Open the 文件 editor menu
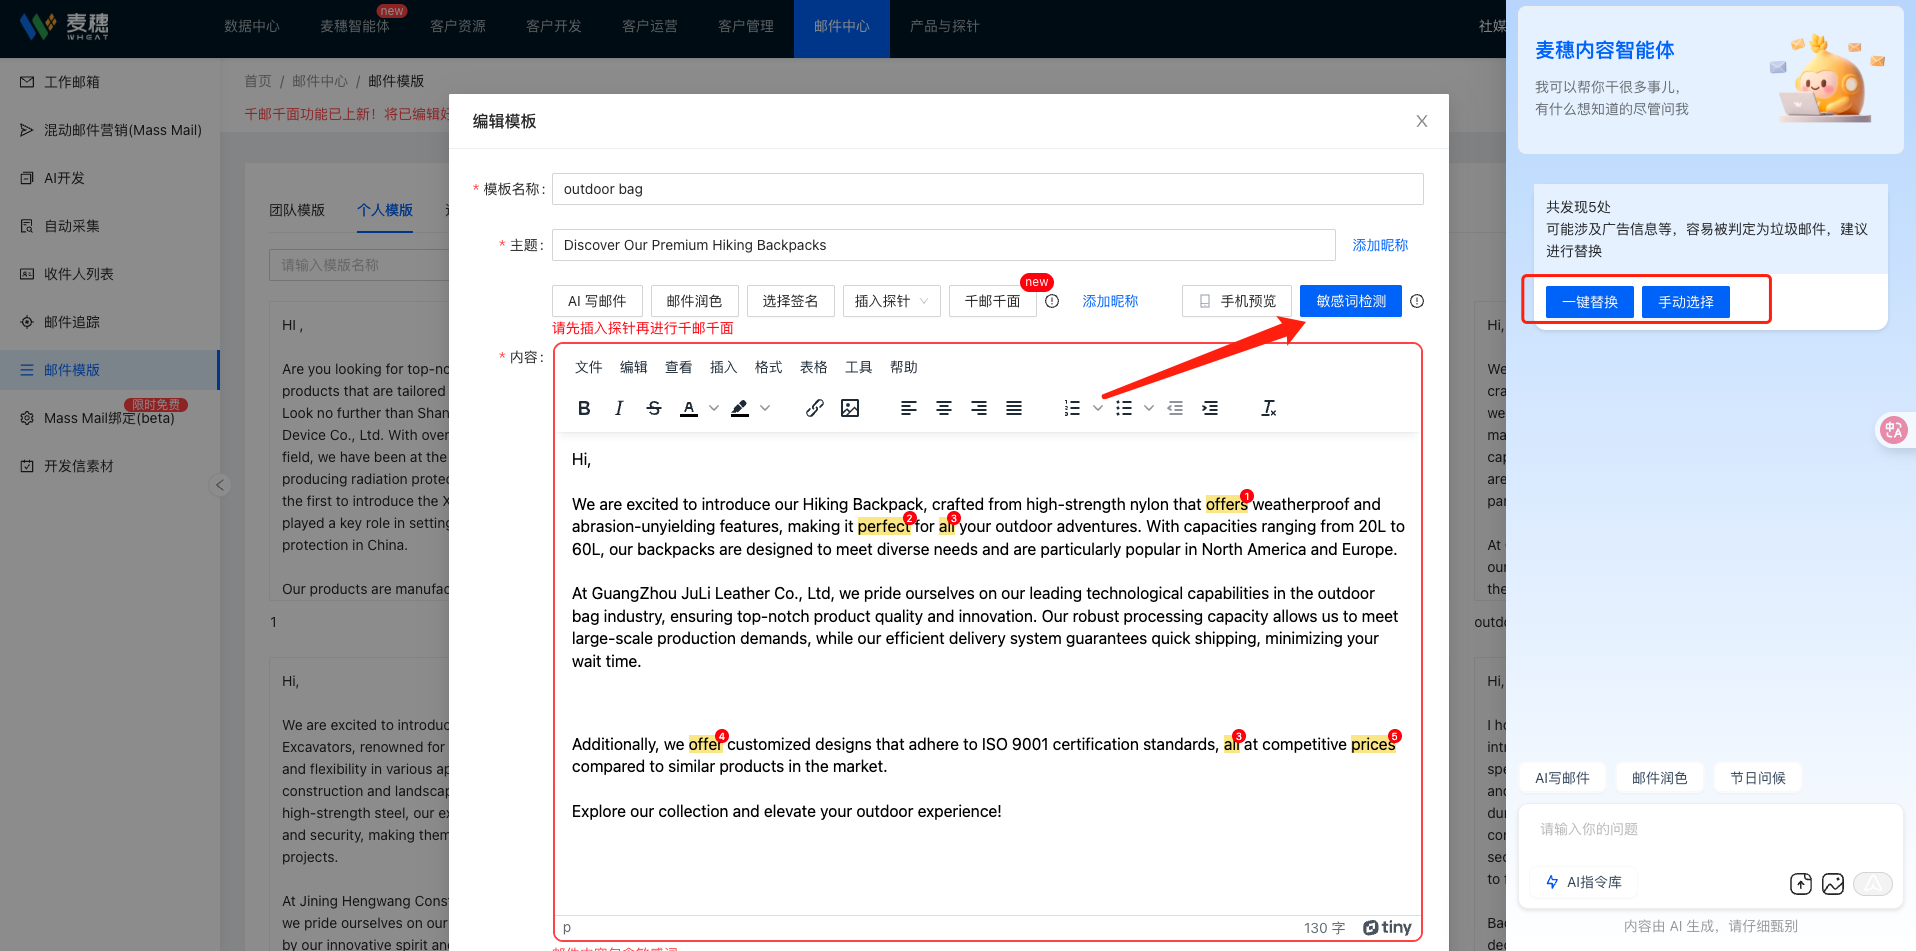1916x951 pixels. [x=589, y=367]
